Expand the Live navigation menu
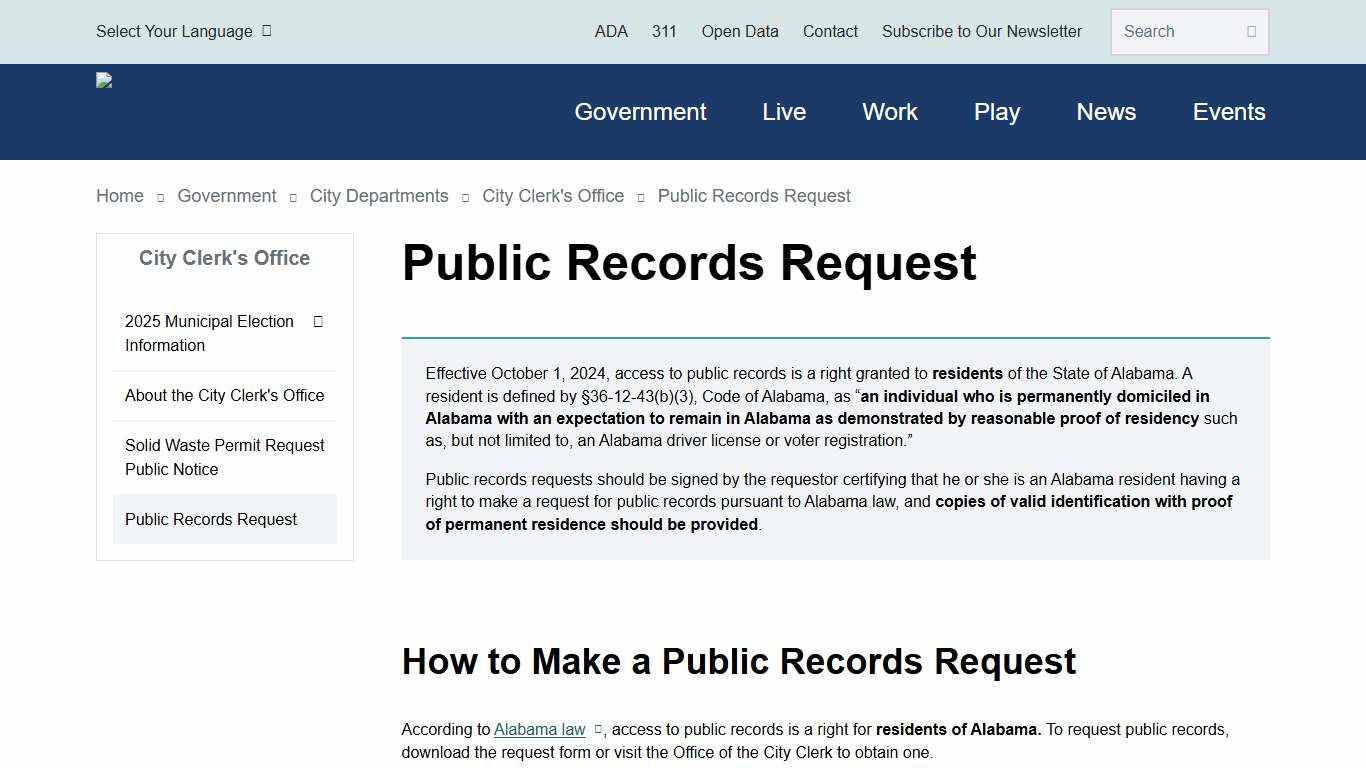 pos(783,111)
